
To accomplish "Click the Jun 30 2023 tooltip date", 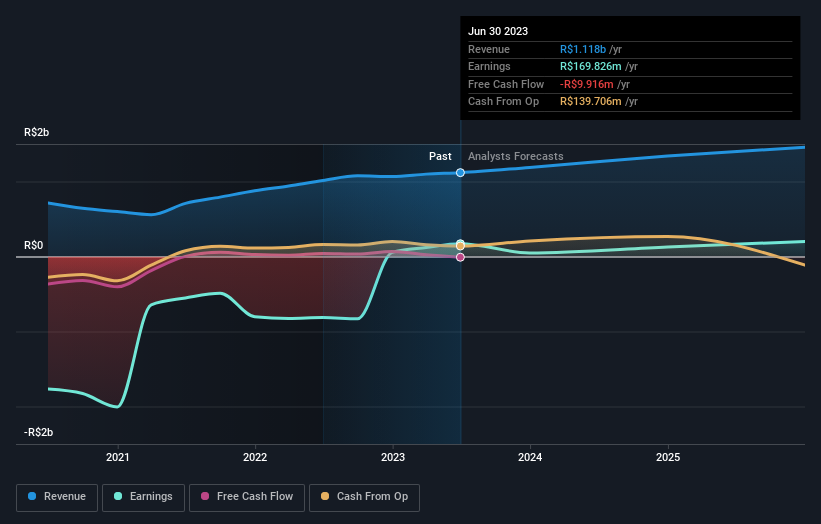I will click(x=498, y=31).
